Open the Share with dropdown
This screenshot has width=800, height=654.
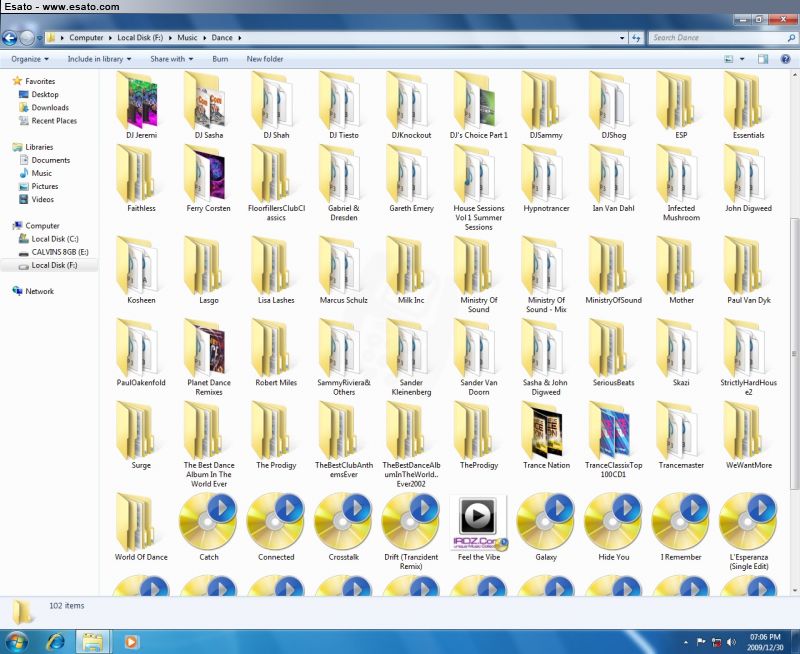[171, 59]
